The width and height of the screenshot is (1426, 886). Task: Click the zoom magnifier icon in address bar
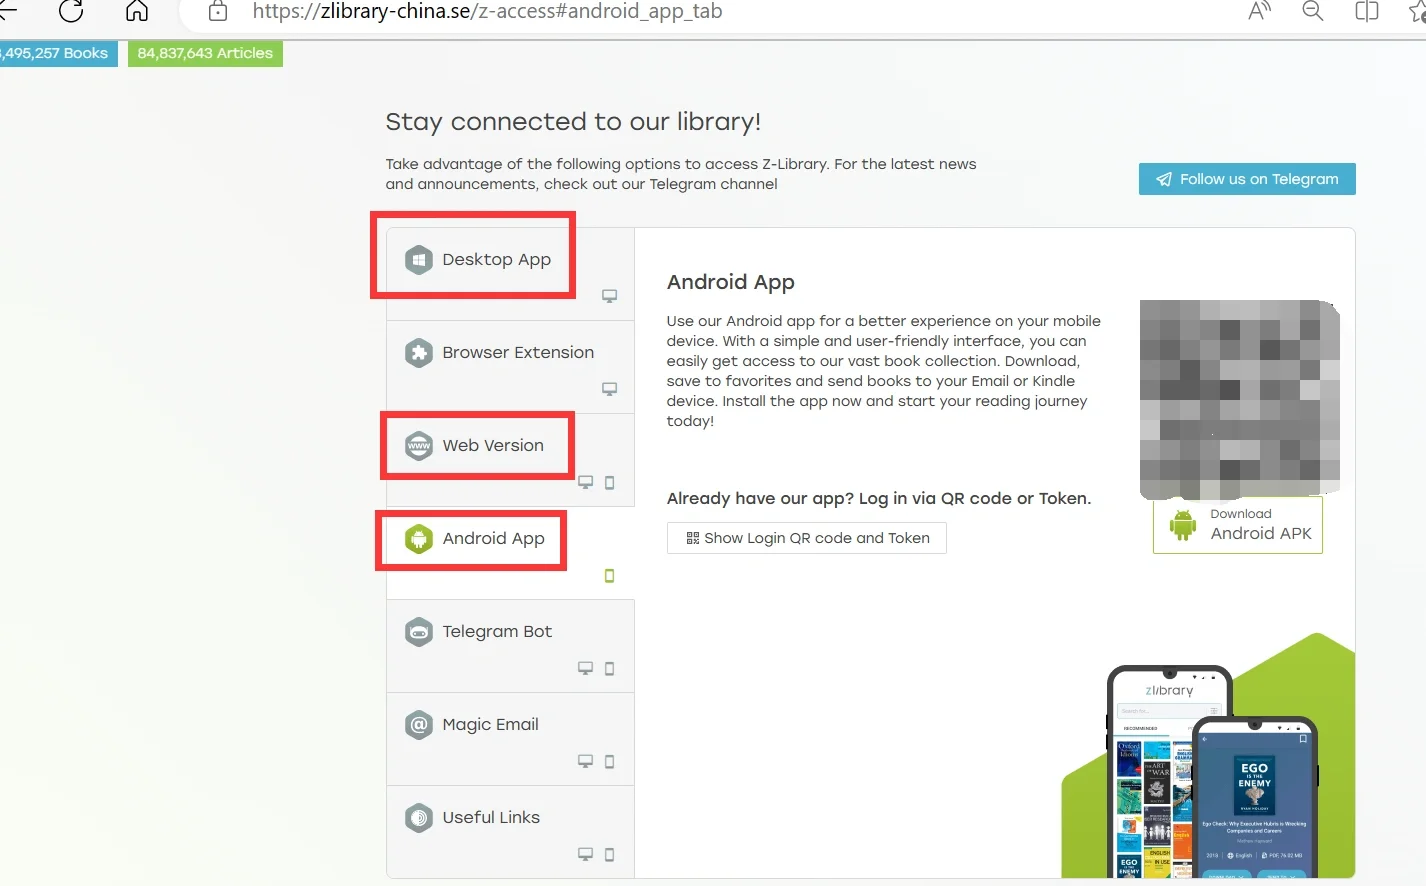click(1313, 11)
